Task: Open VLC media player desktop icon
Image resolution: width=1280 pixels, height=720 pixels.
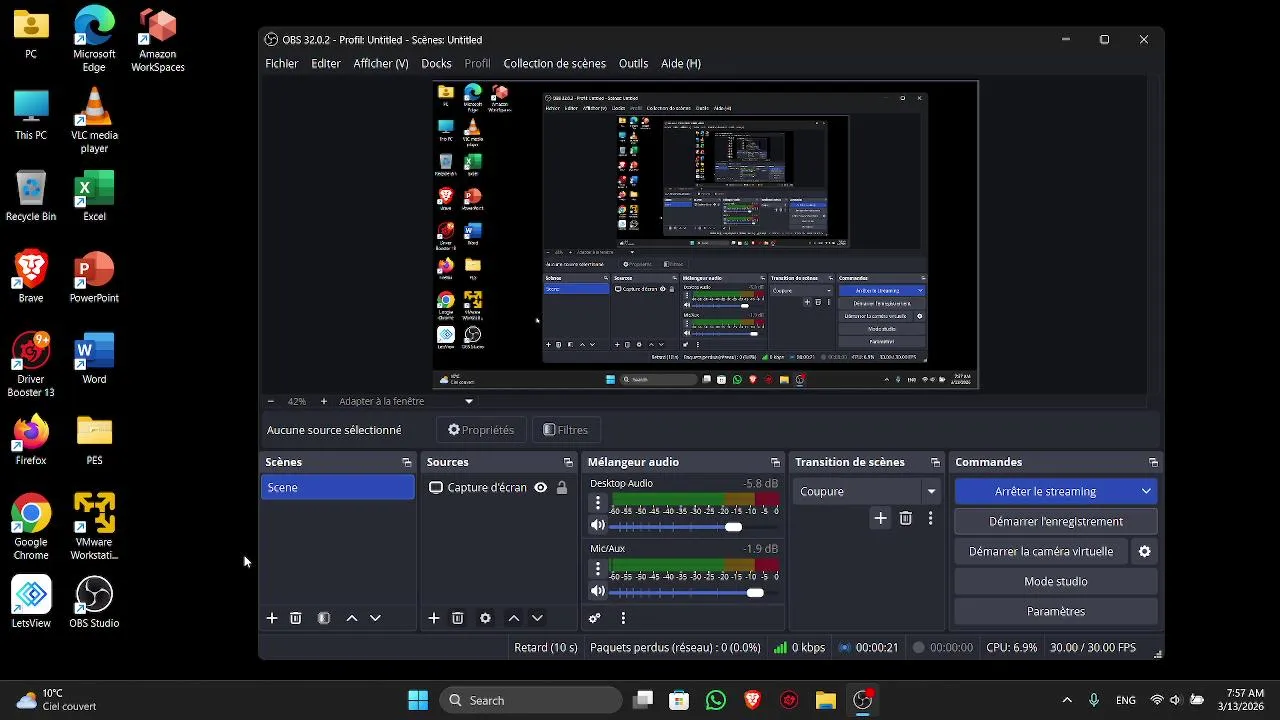Action: tap(94, 120)
